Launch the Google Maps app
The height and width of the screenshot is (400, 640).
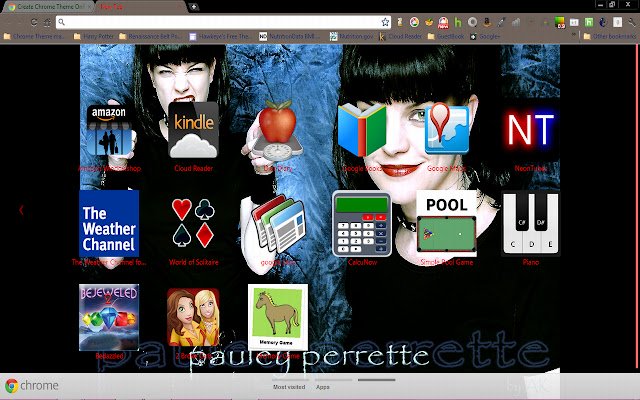(x=447, y=129)
